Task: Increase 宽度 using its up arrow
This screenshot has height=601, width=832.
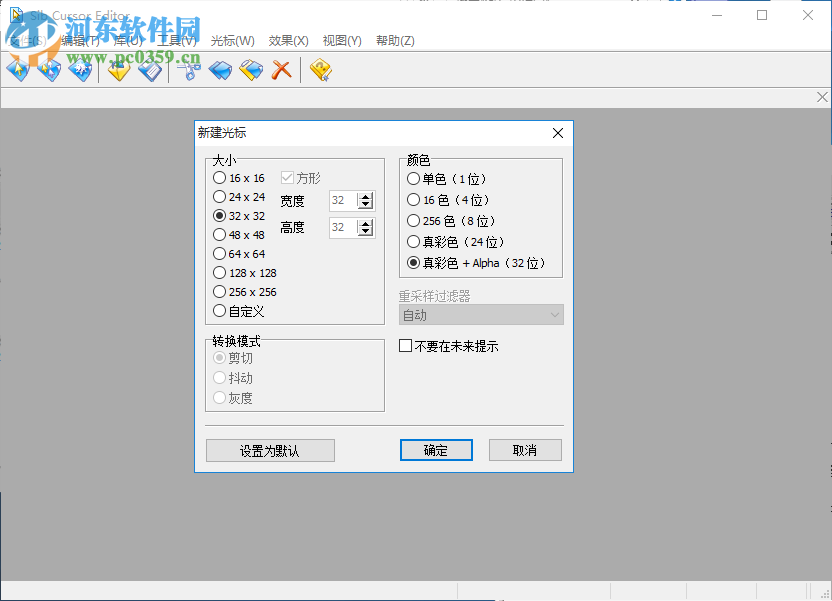Action: coord(366,195)
